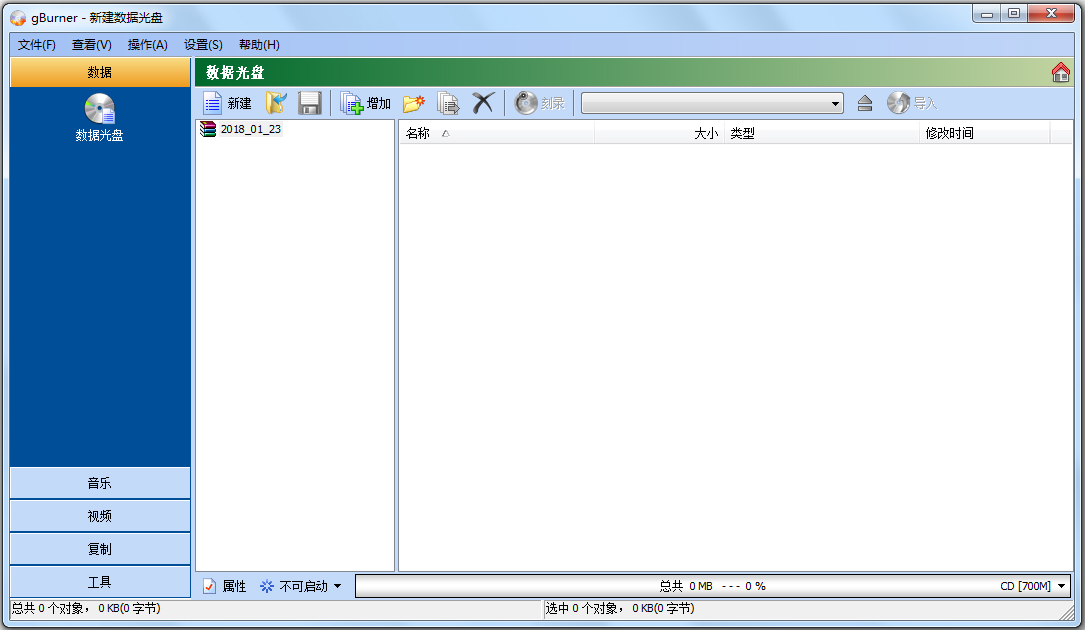Image resolution: width=1085 pixels, height=630 pixels.
Task: Maximize the gBurner window
Action: click(1014, 14)
